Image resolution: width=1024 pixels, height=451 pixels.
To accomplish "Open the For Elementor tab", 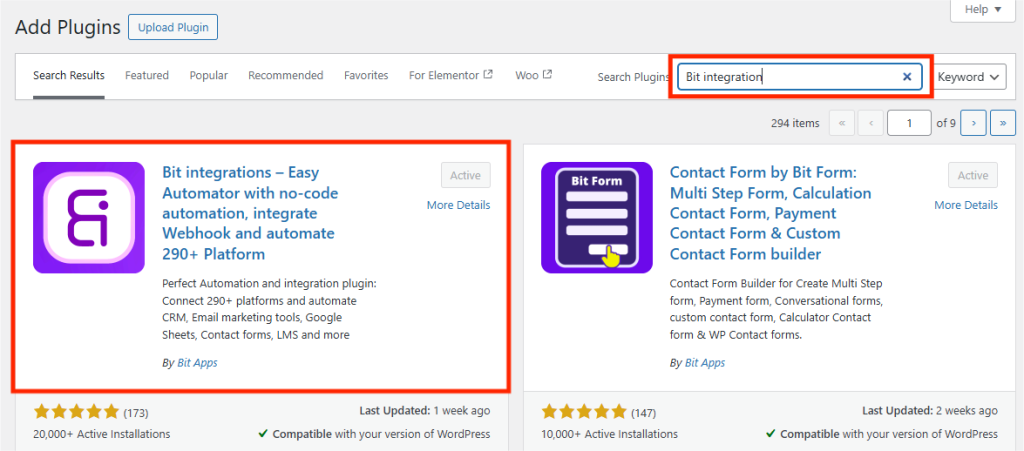I will point(451,76).
